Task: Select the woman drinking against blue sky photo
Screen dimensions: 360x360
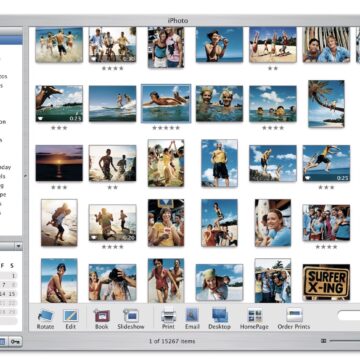Action: 219,44
